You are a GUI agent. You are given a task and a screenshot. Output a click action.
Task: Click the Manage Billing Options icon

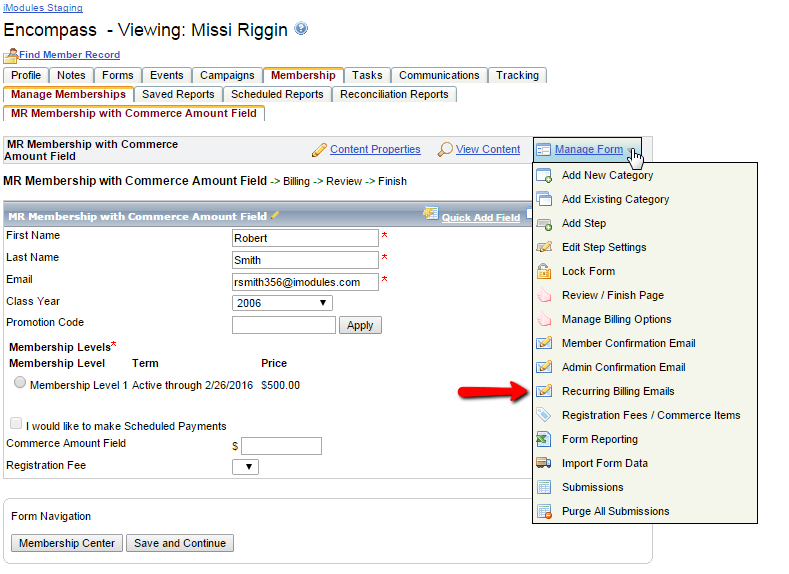point(544,319)
